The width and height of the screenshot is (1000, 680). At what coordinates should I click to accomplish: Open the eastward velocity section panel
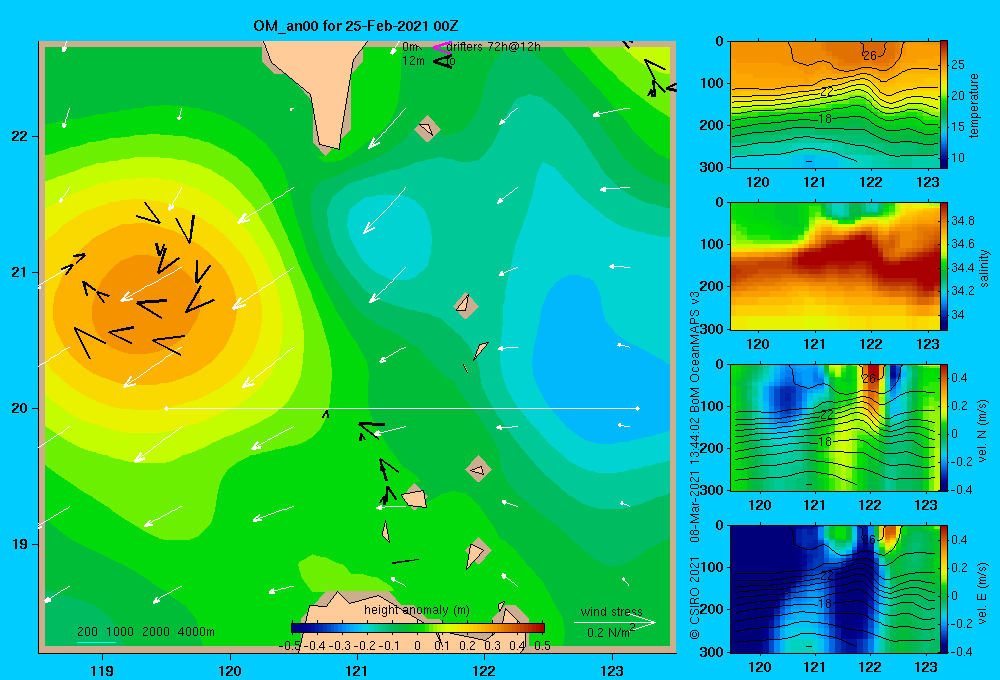point(835,589)
